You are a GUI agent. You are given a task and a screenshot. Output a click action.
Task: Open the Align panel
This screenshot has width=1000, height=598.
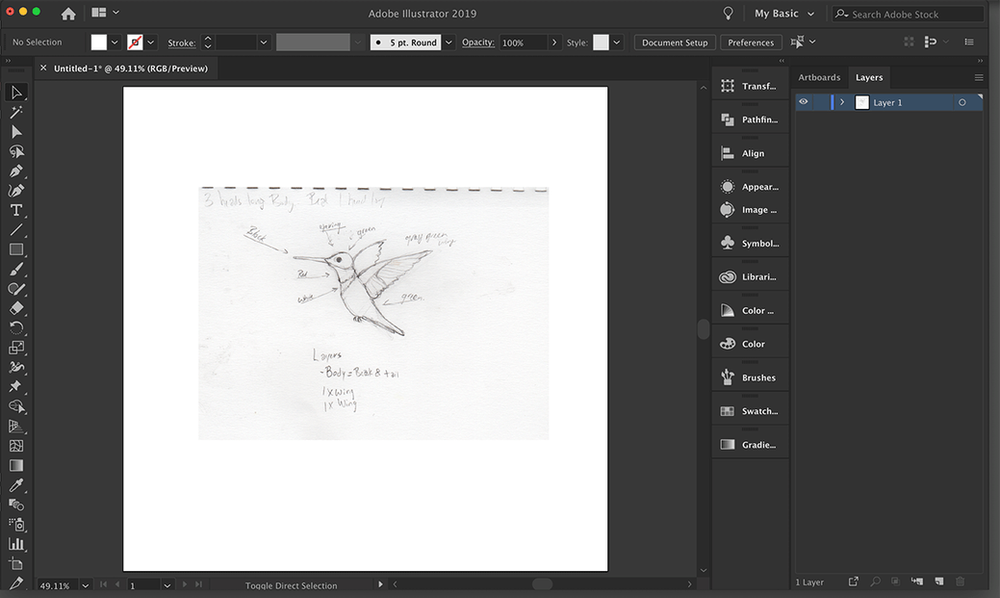[750, 153]
